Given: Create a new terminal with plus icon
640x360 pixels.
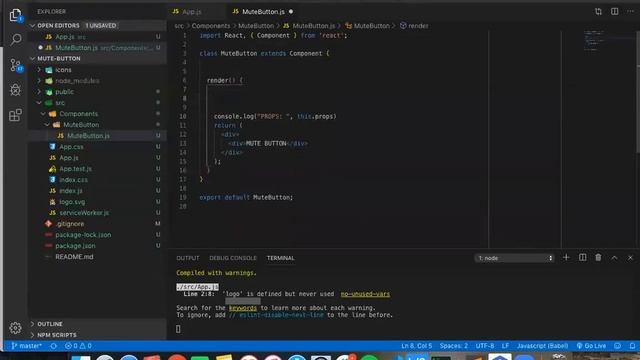Looking at the screenshot, I should tap(566, 258).
